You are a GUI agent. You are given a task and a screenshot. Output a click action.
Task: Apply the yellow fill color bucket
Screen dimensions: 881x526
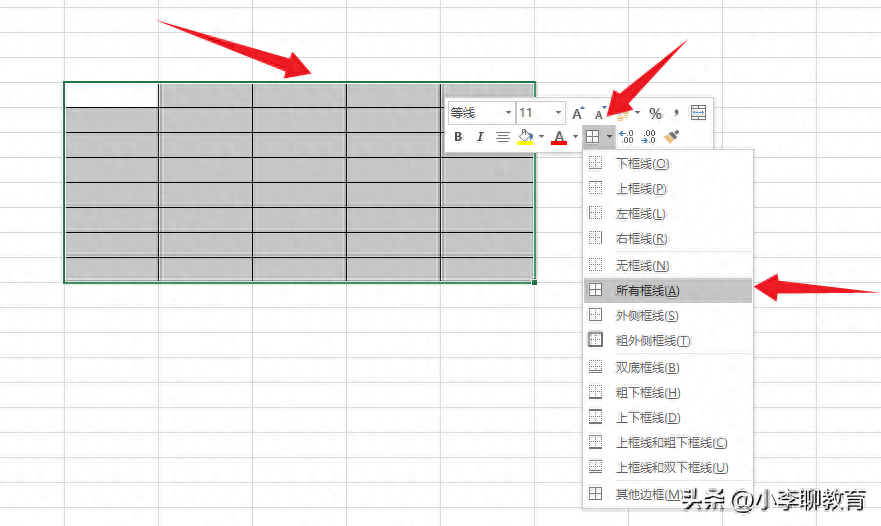(x=525, y=137)
